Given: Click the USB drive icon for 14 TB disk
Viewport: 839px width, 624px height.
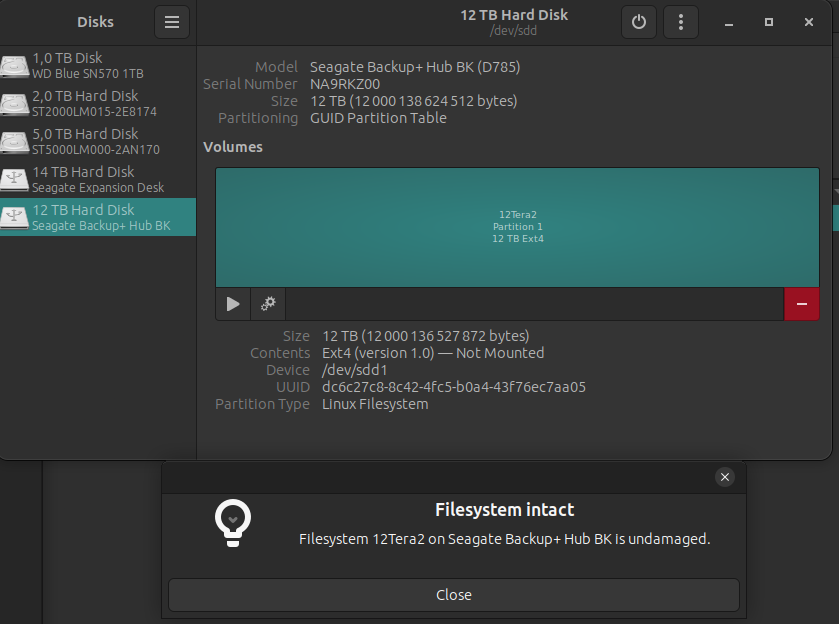Looking at the screenshot, I should pyautogui.click(x=14, y=180).
